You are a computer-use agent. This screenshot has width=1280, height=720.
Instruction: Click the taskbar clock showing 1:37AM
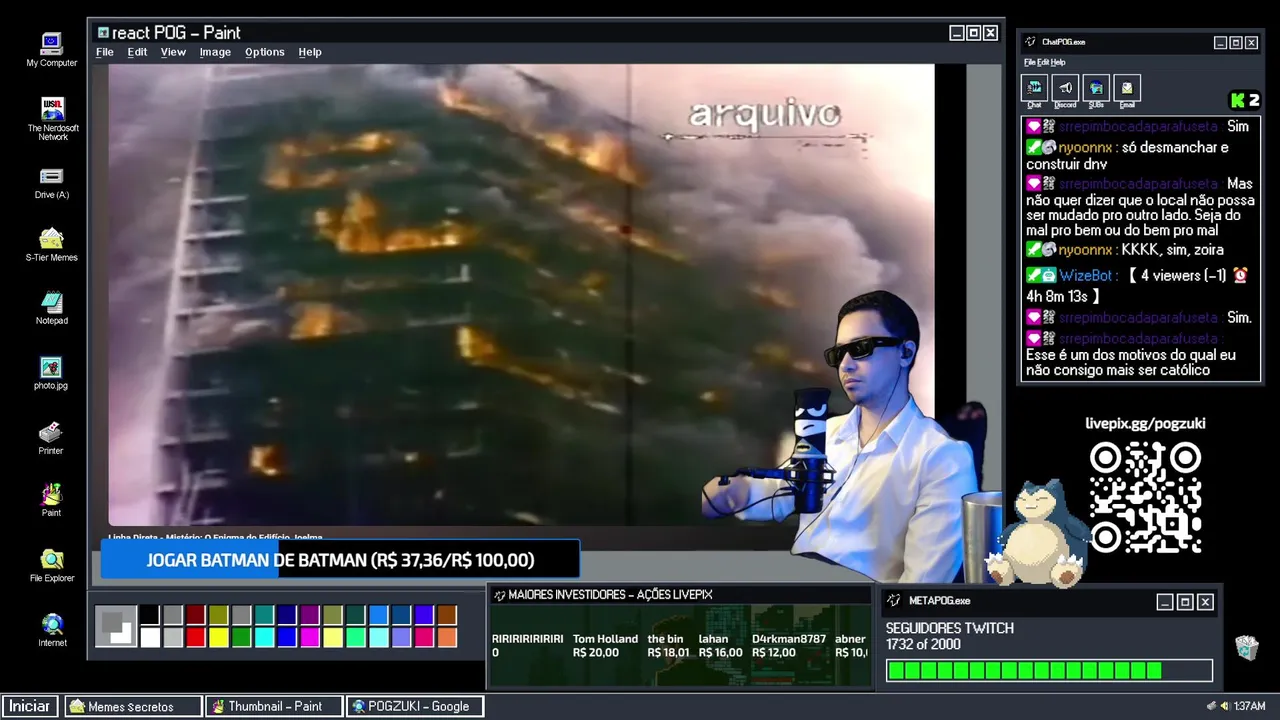pyautogui.click(x=1249, y=706)
